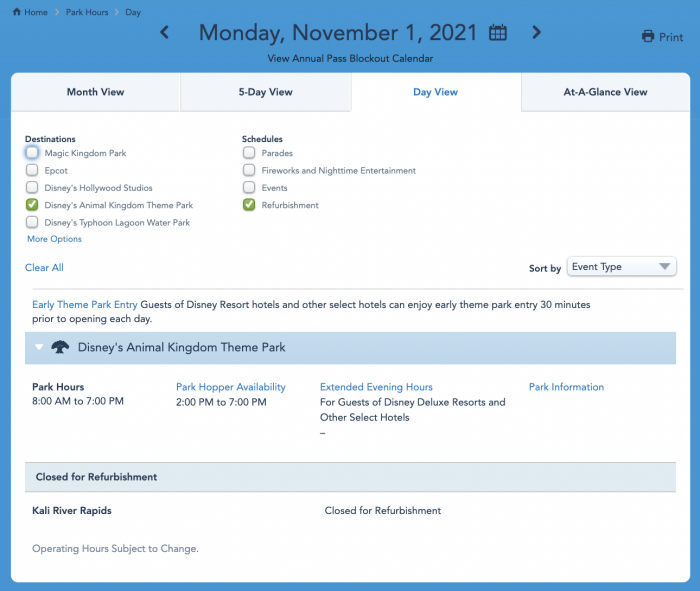The width and height of the screenshot is (700, 591).
Task: Click Disney's Animal Kingdom Theme Park section title
Action: pyautogui.click(x=181, y=347)
